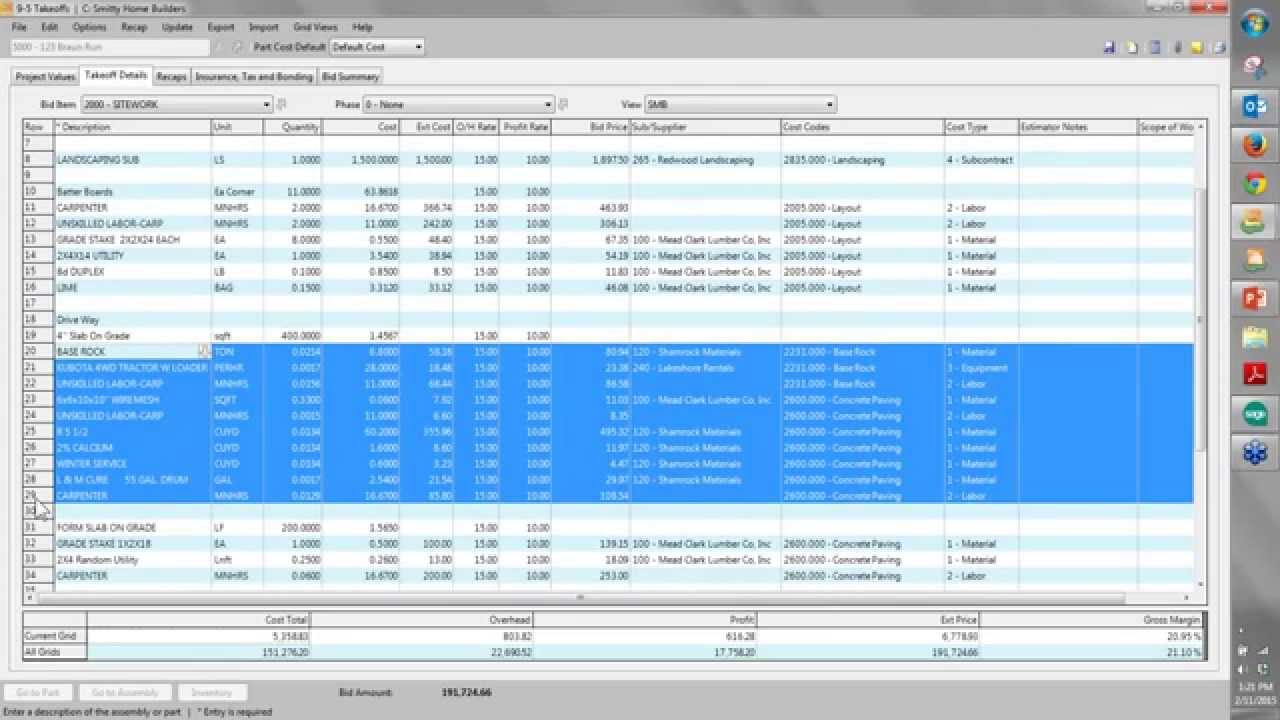Open the Update menu
This screenshot has height=720, width=1280.
click(x=177, y=27)
